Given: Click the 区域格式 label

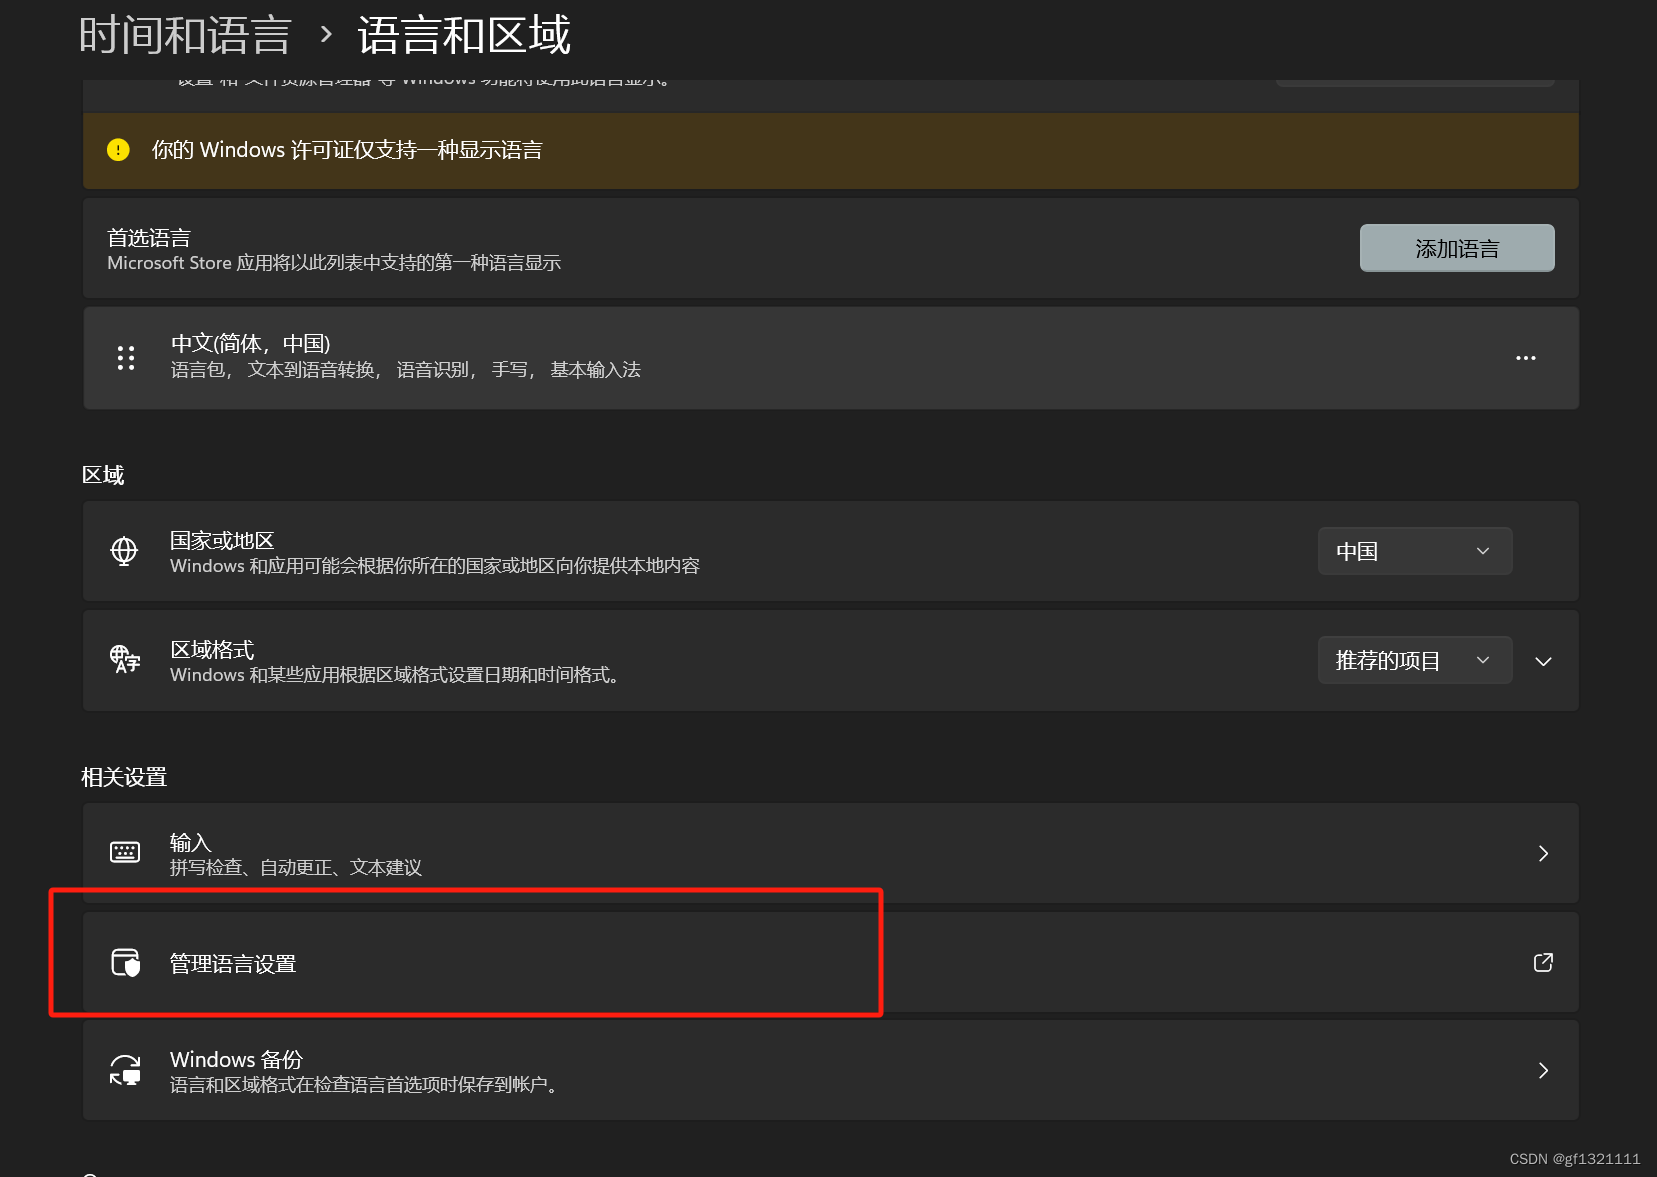Looking at the screenshot, I should pos(212,649).
